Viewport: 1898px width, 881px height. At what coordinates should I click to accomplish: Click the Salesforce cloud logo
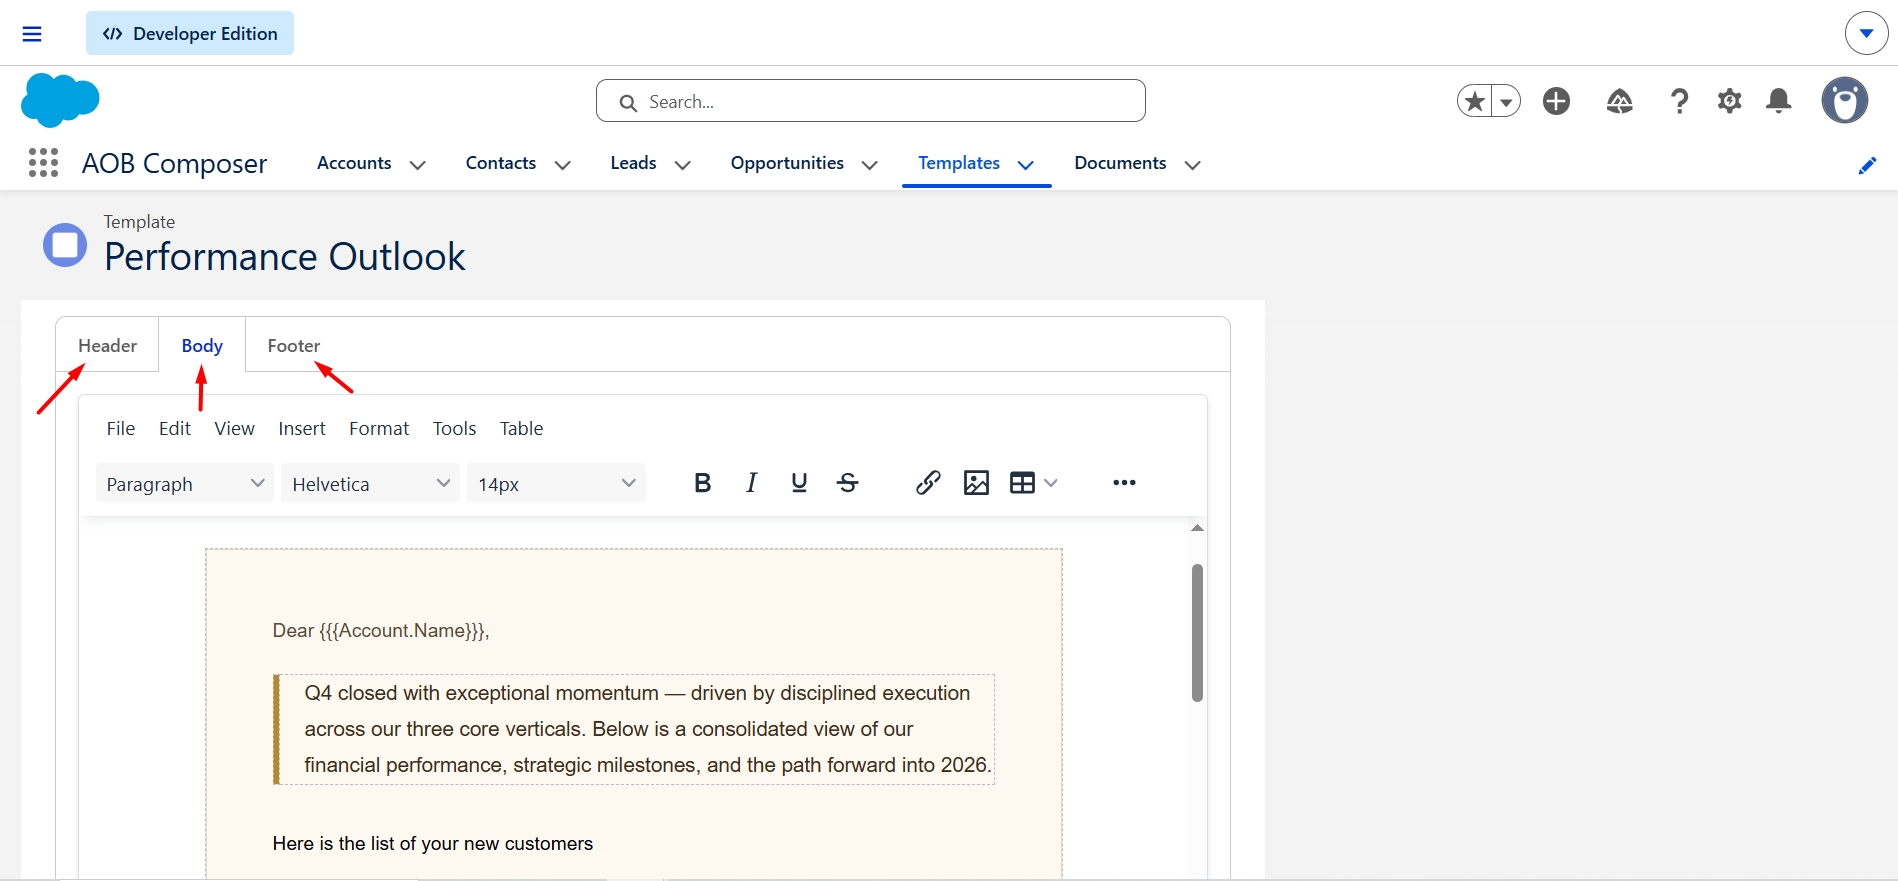click(60, 100)
